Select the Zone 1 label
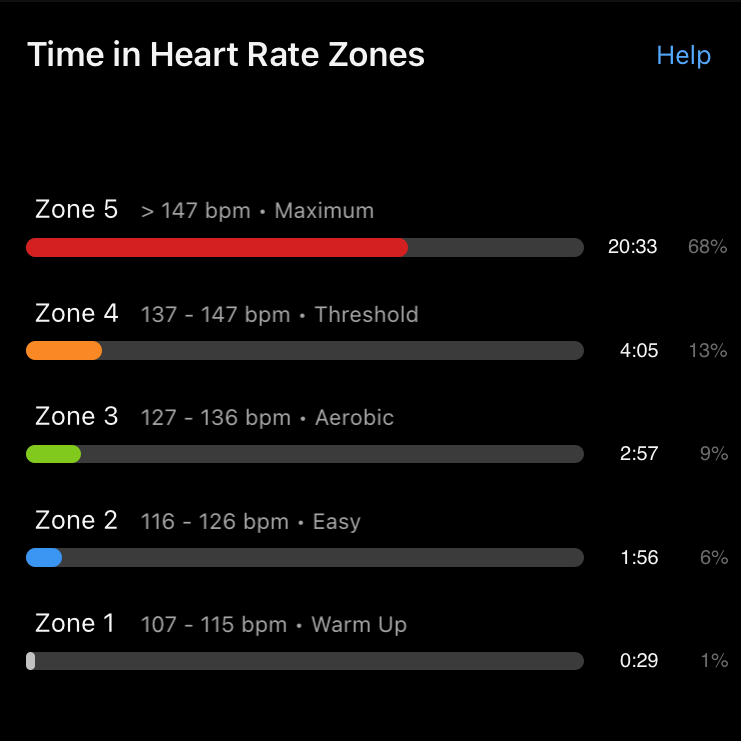 [x=75, y=624]
